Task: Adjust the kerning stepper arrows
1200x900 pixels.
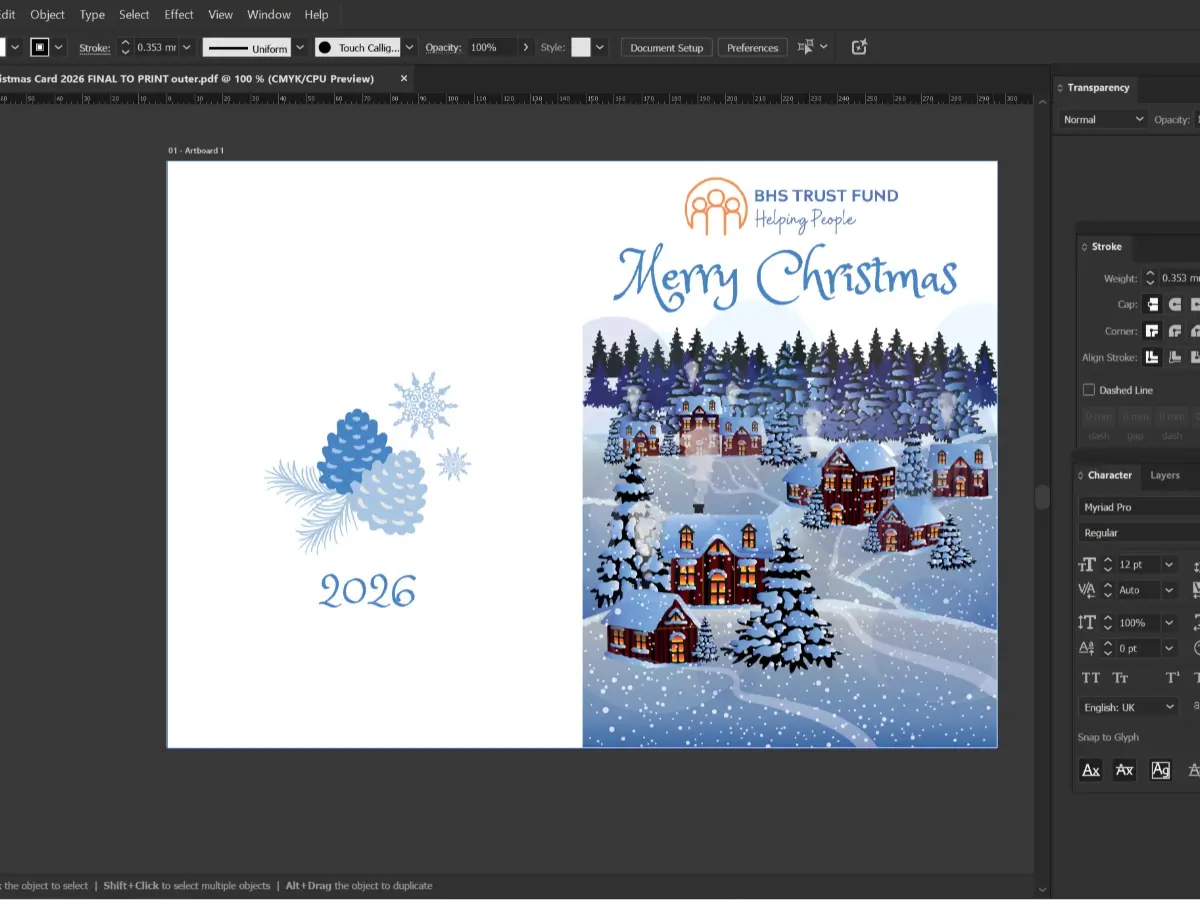Action: 1108,590
